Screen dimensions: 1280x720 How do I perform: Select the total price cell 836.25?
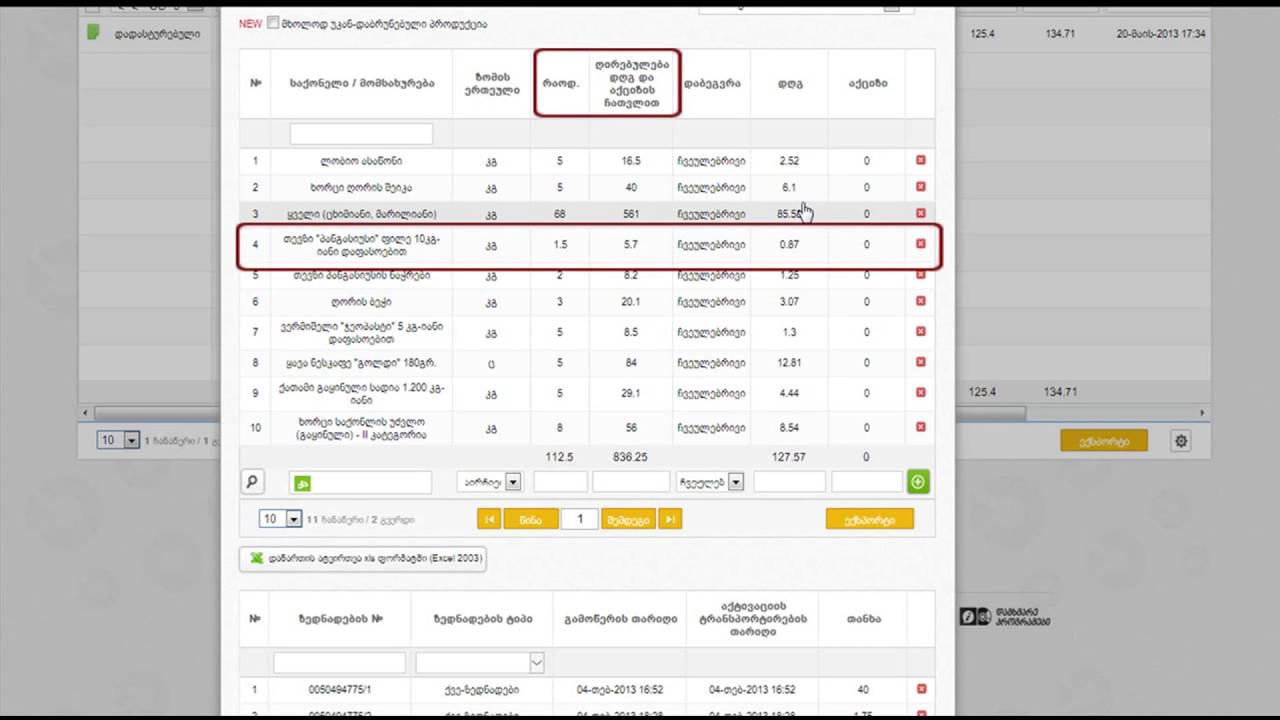(x=631, y=457)
